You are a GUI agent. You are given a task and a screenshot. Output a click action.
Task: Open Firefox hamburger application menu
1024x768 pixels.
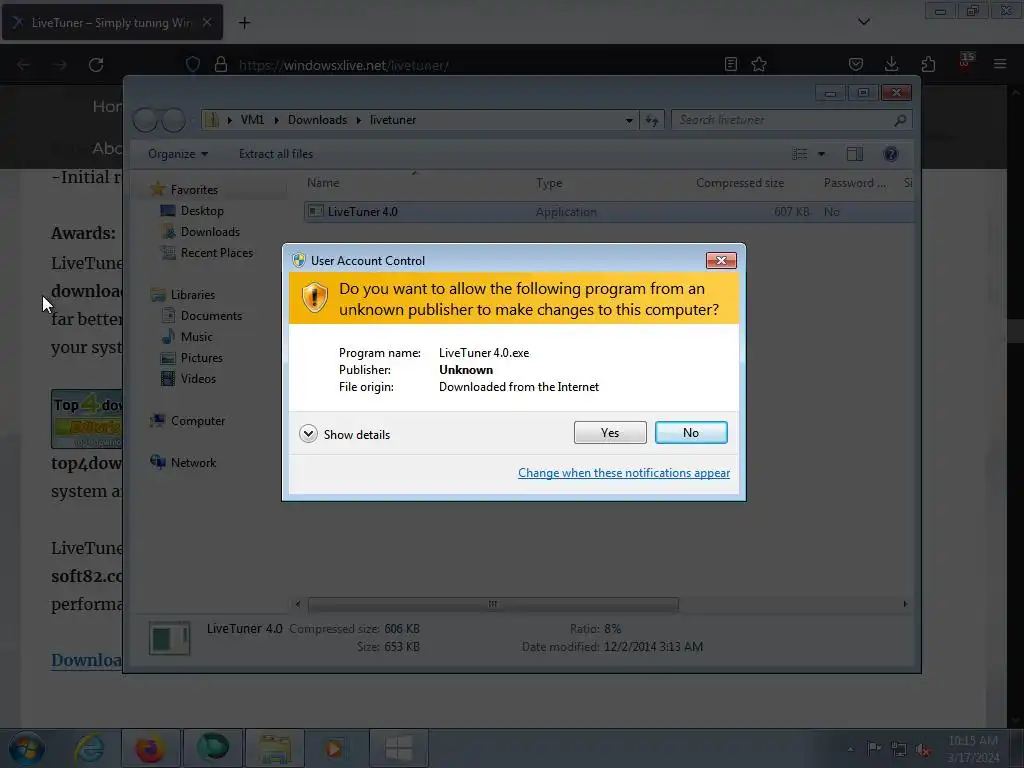click(1000, 64)
